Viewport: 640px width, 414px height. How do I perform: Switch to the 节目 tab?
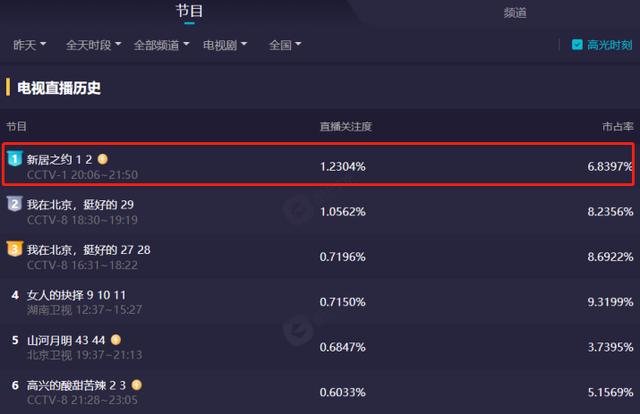click(x=189, y=11)
